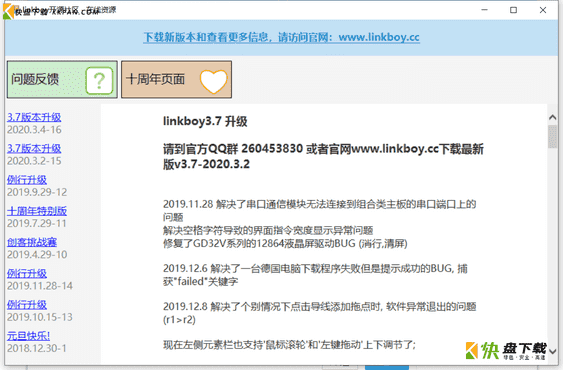
Task: Click the question mark icon on 问题反馈
Action: (x=99, y=80)
